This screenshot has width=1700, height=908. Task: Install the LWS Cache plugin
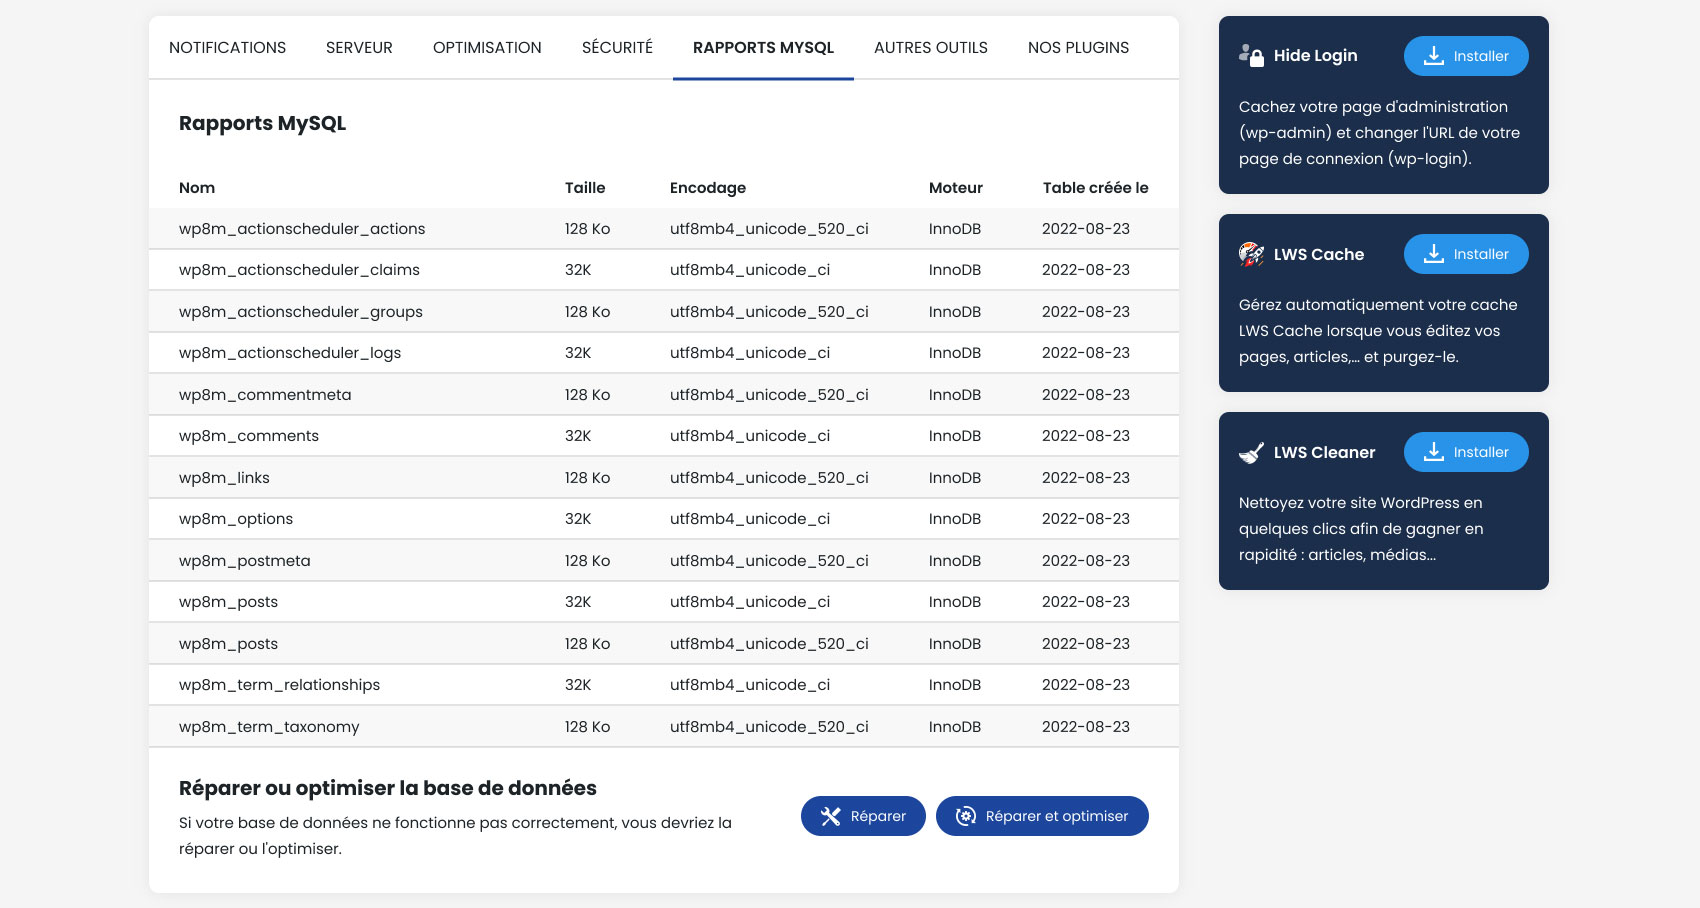click(x=1466, y=254)
